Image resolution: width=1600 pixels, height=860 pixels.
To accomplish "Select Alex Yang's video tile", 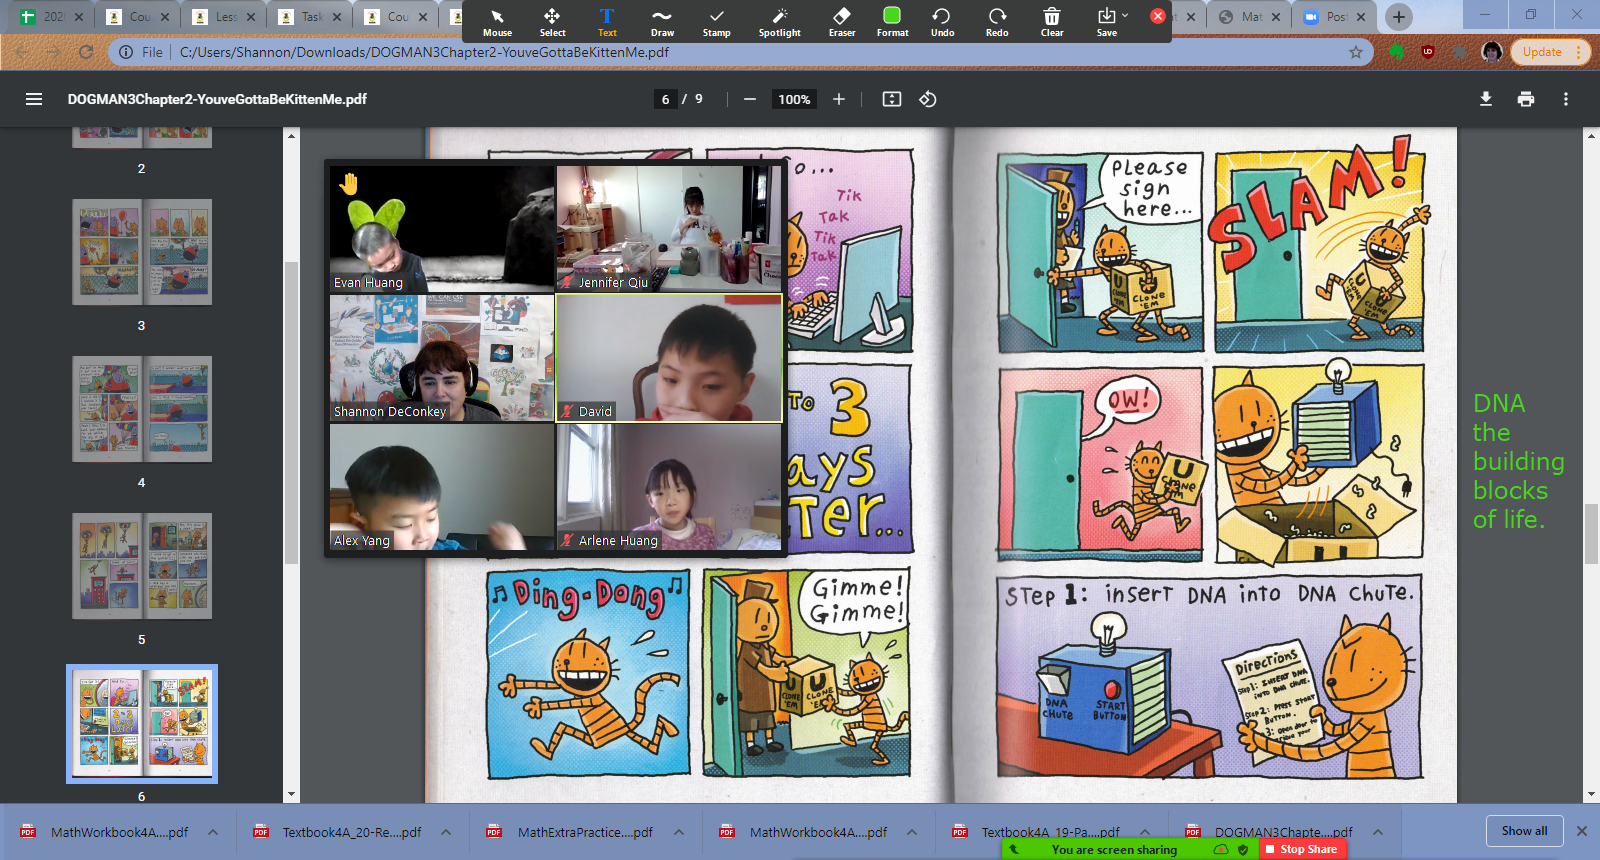I will pos(442,487).
